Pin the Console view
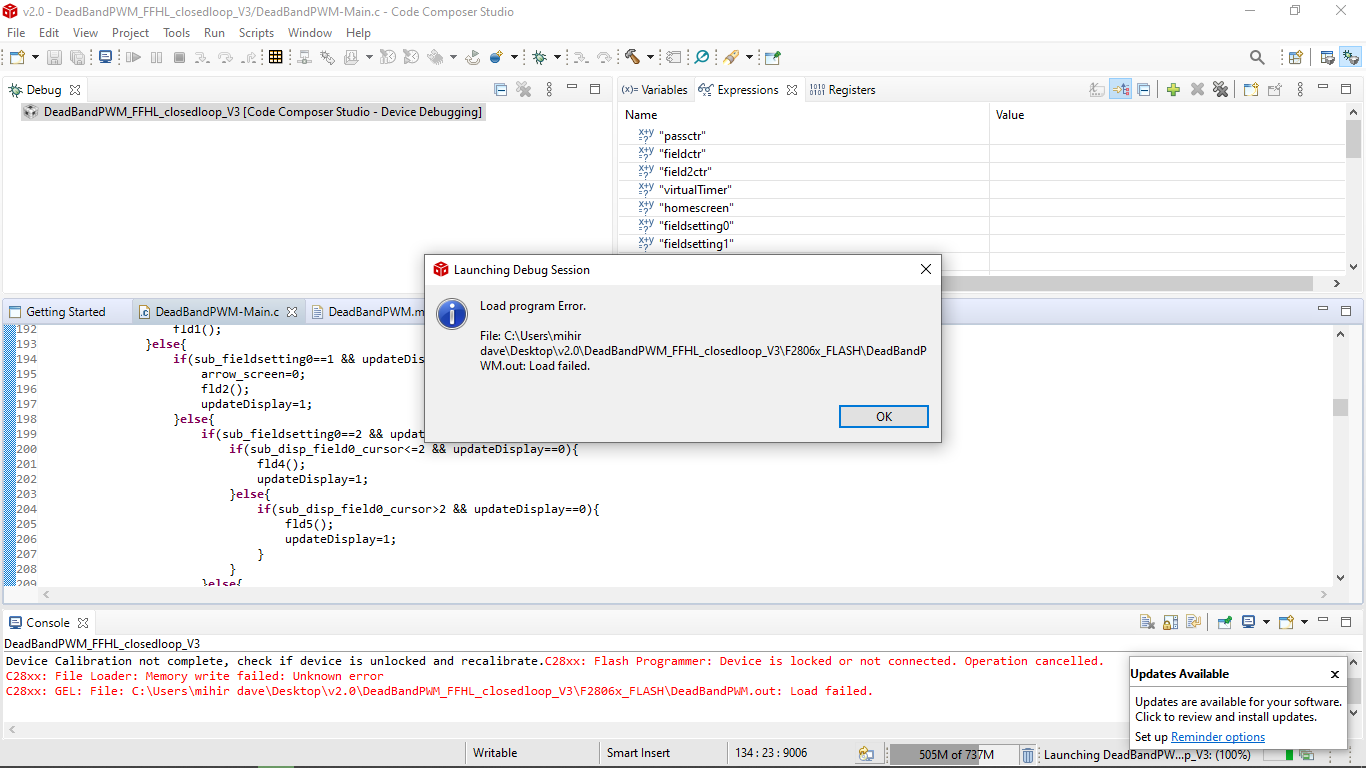Viewport: 1366px width, 768px height. [x=1224, y=622]
